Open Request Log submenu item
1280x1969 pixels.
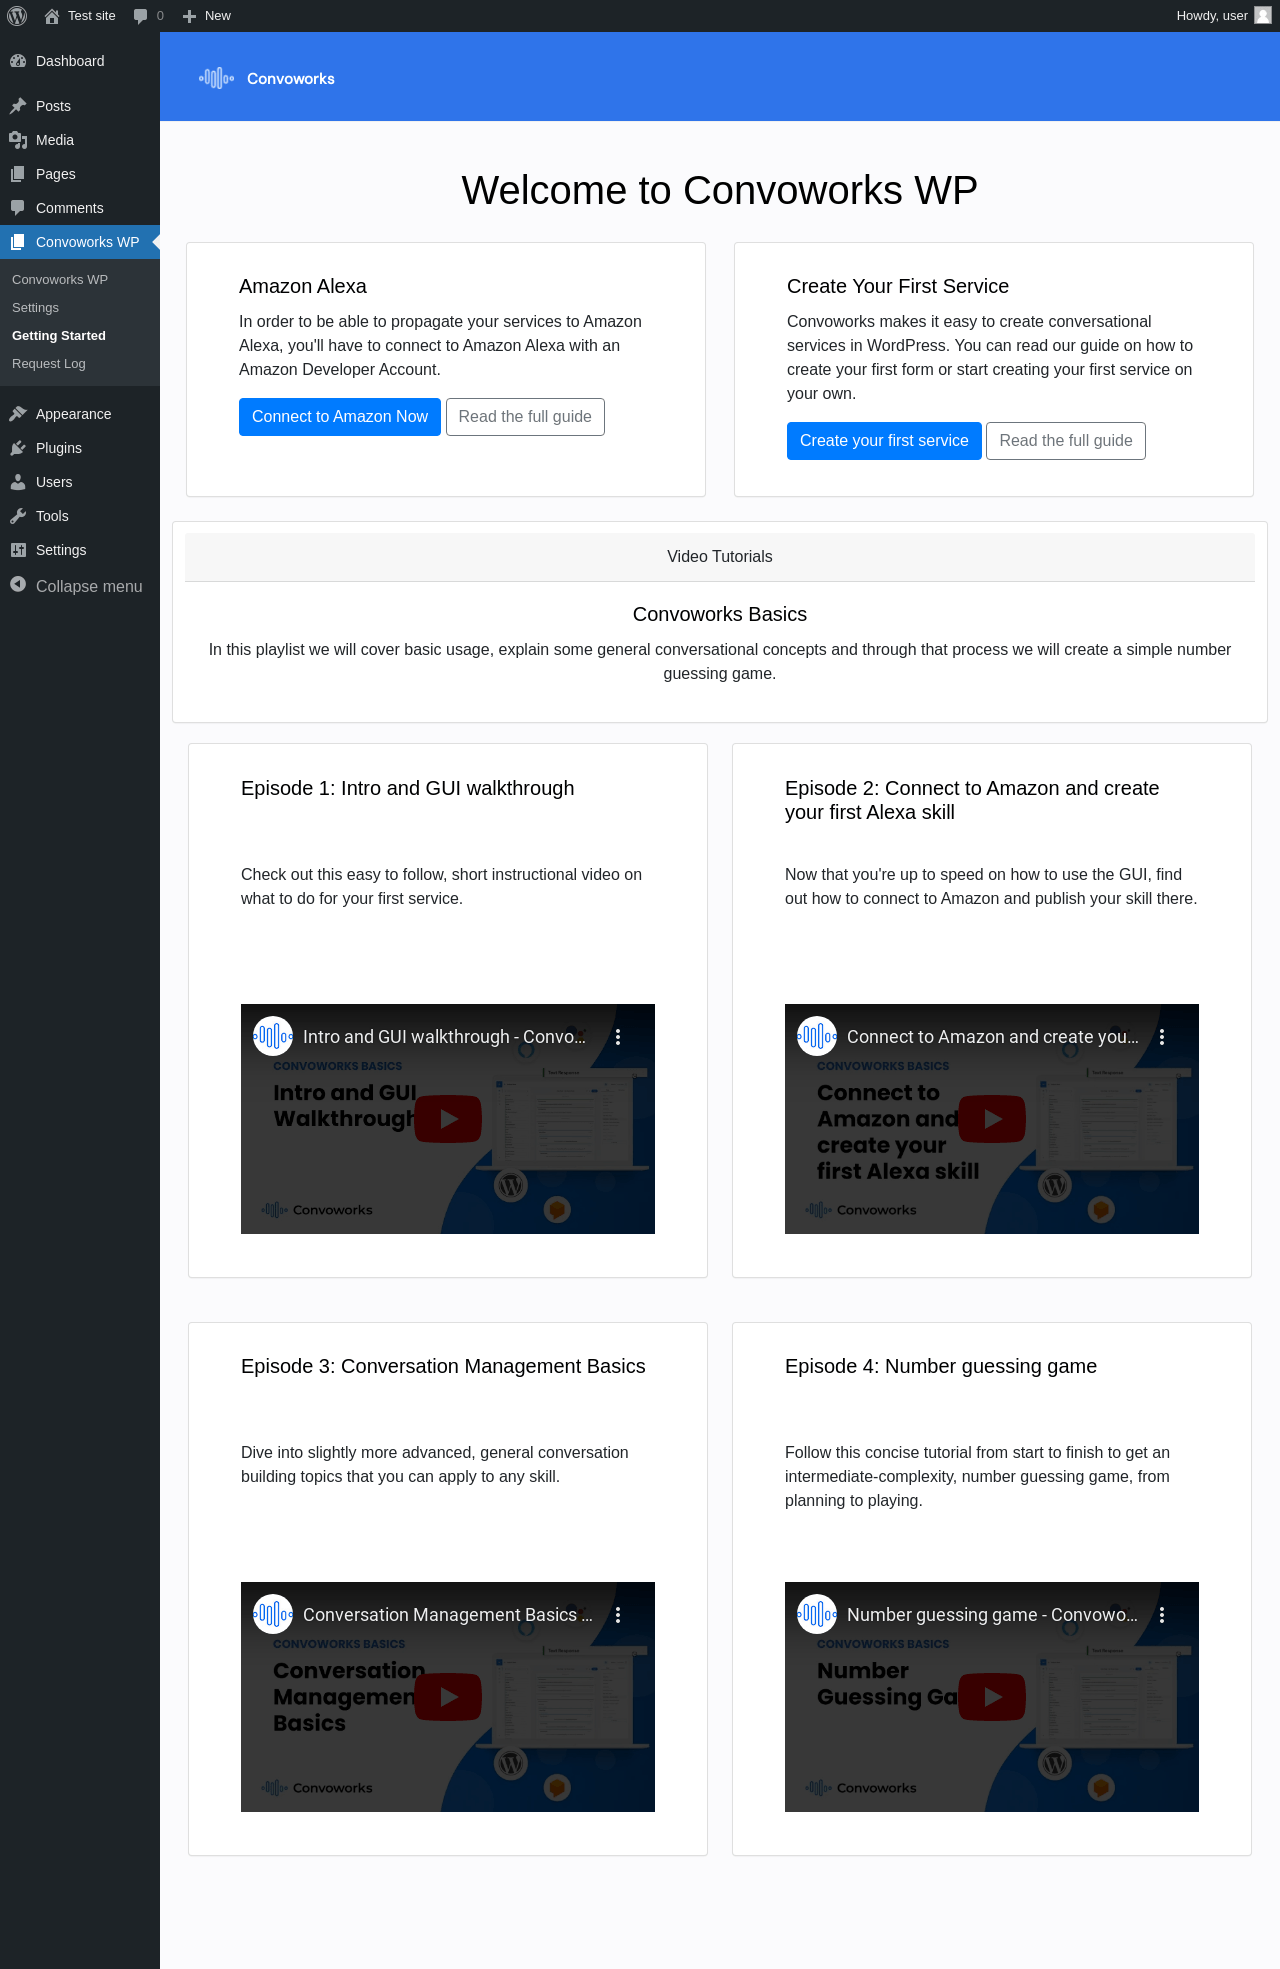(49, 364)
